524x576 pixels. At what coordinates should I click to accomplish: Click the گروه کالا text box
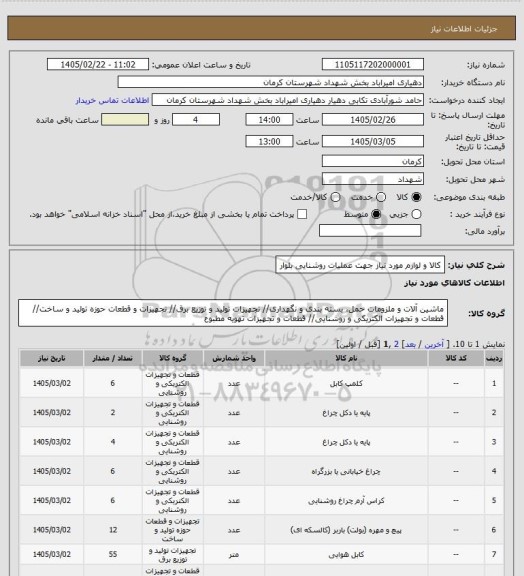pos(233,313)
